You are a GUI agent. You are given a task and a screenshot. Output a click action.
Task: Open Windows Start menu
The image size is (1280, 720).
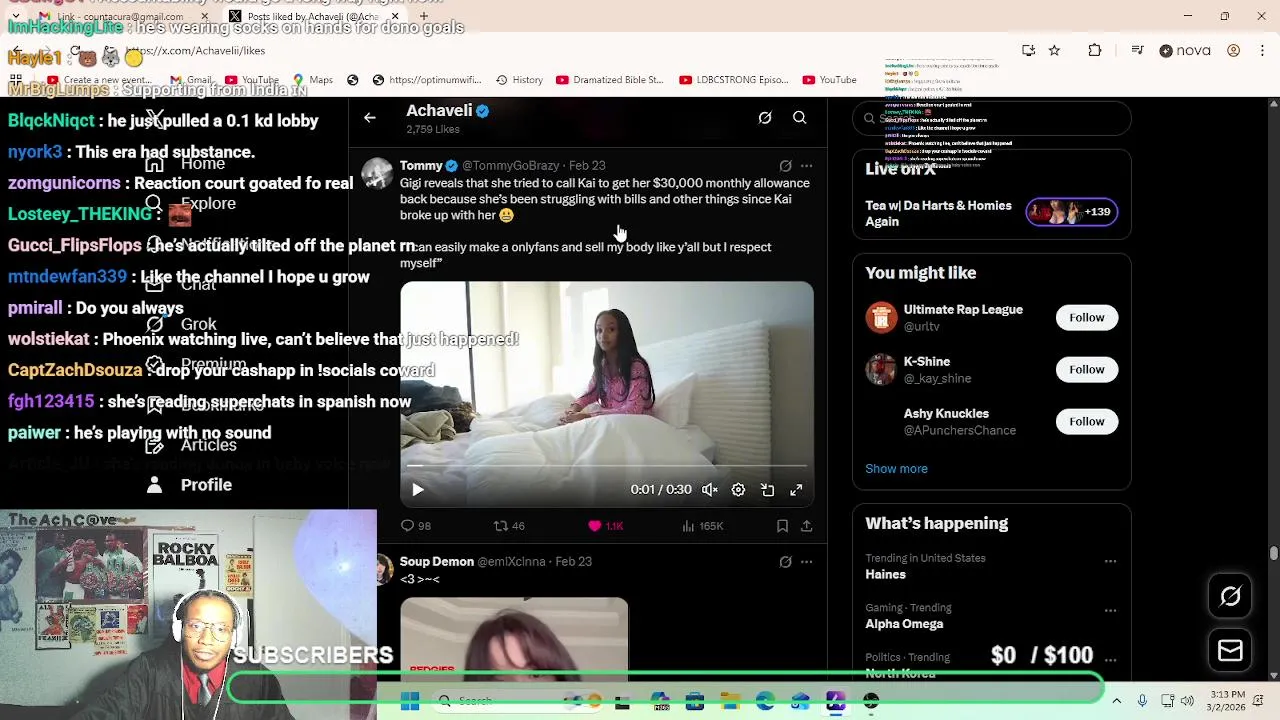410,702
